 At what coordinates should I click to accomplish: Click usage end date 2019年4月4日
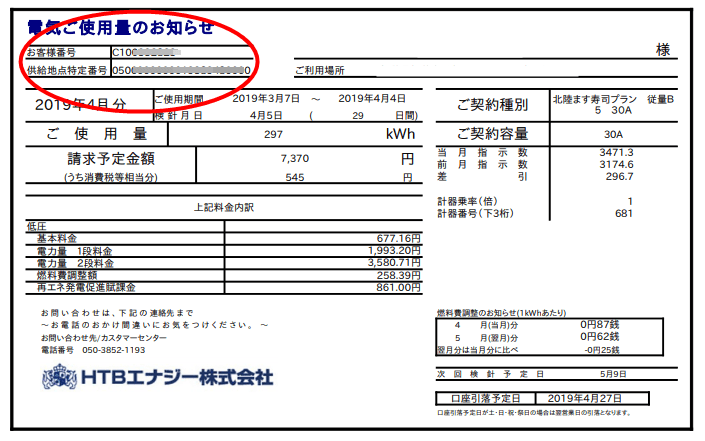372,99
